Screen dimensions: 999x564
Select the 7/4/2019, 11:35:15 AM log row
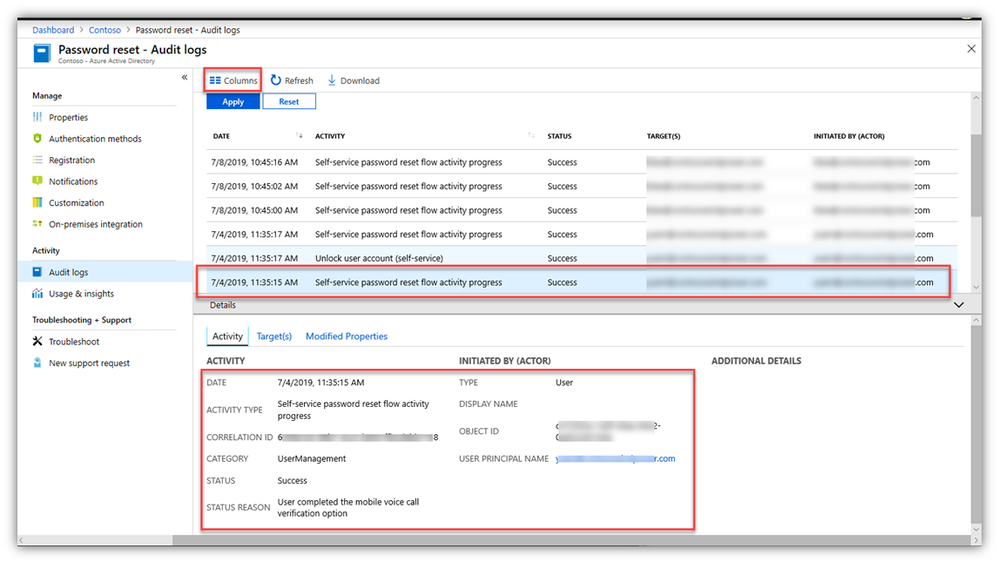pos(582,282)
